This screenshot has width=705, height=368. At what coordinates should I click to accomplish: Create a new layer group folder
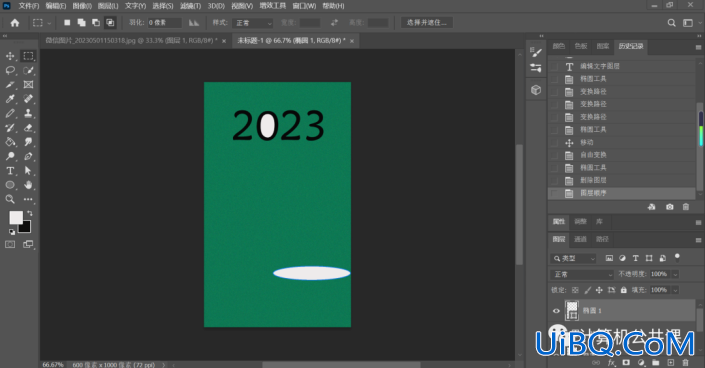[x=656, y=363]
